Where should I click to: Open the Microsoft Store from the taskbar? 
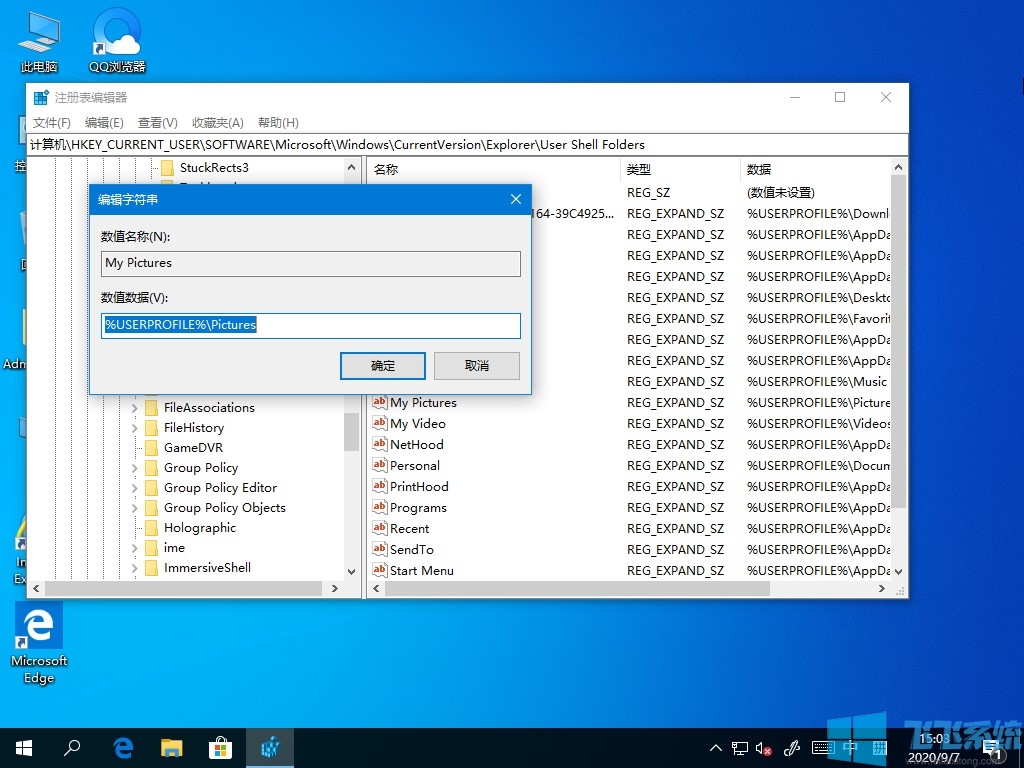click(220, 747)
